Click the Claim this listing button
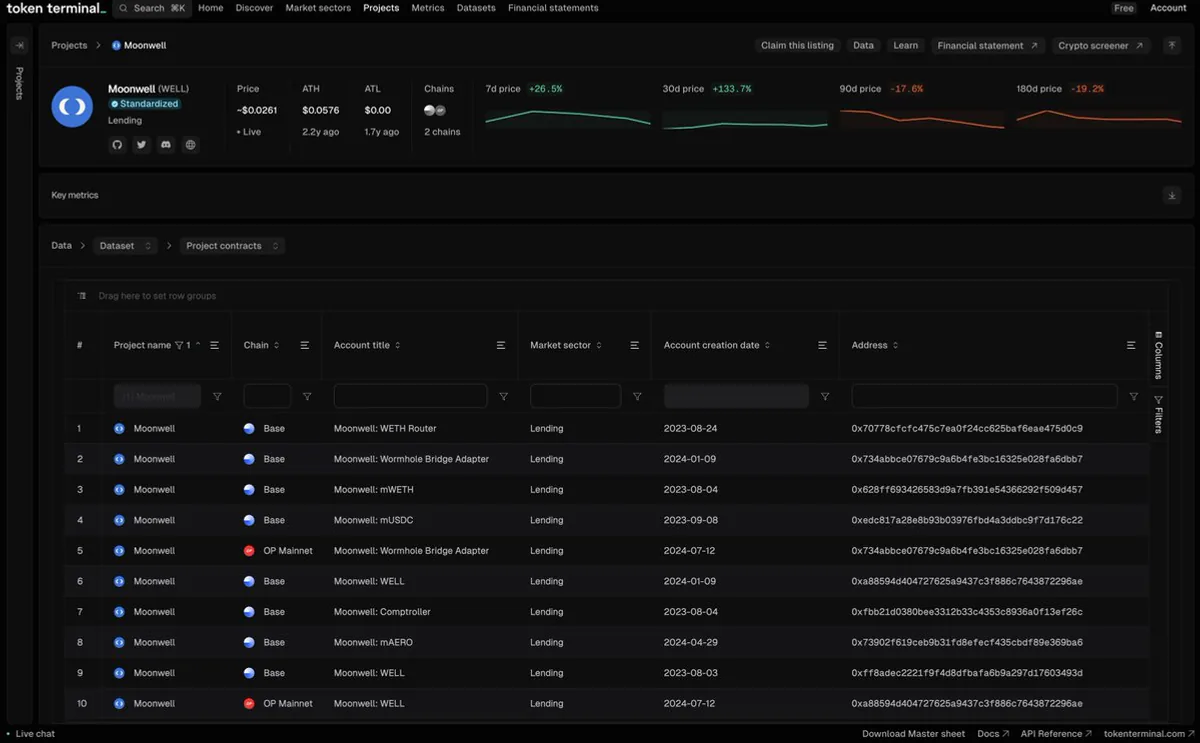This screenshot has width=1200, height=743. point(797,45)
